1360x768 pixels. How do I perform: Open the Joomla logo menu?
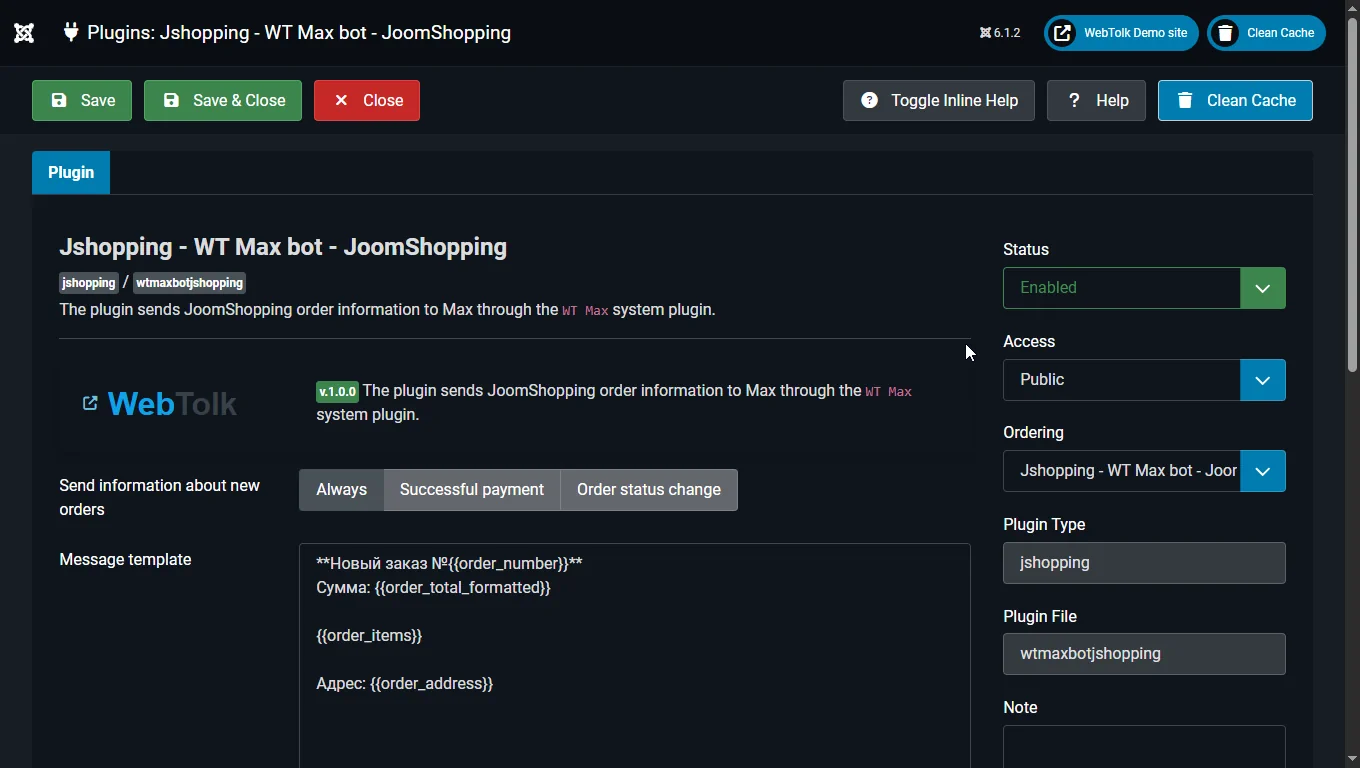(24, 33)
